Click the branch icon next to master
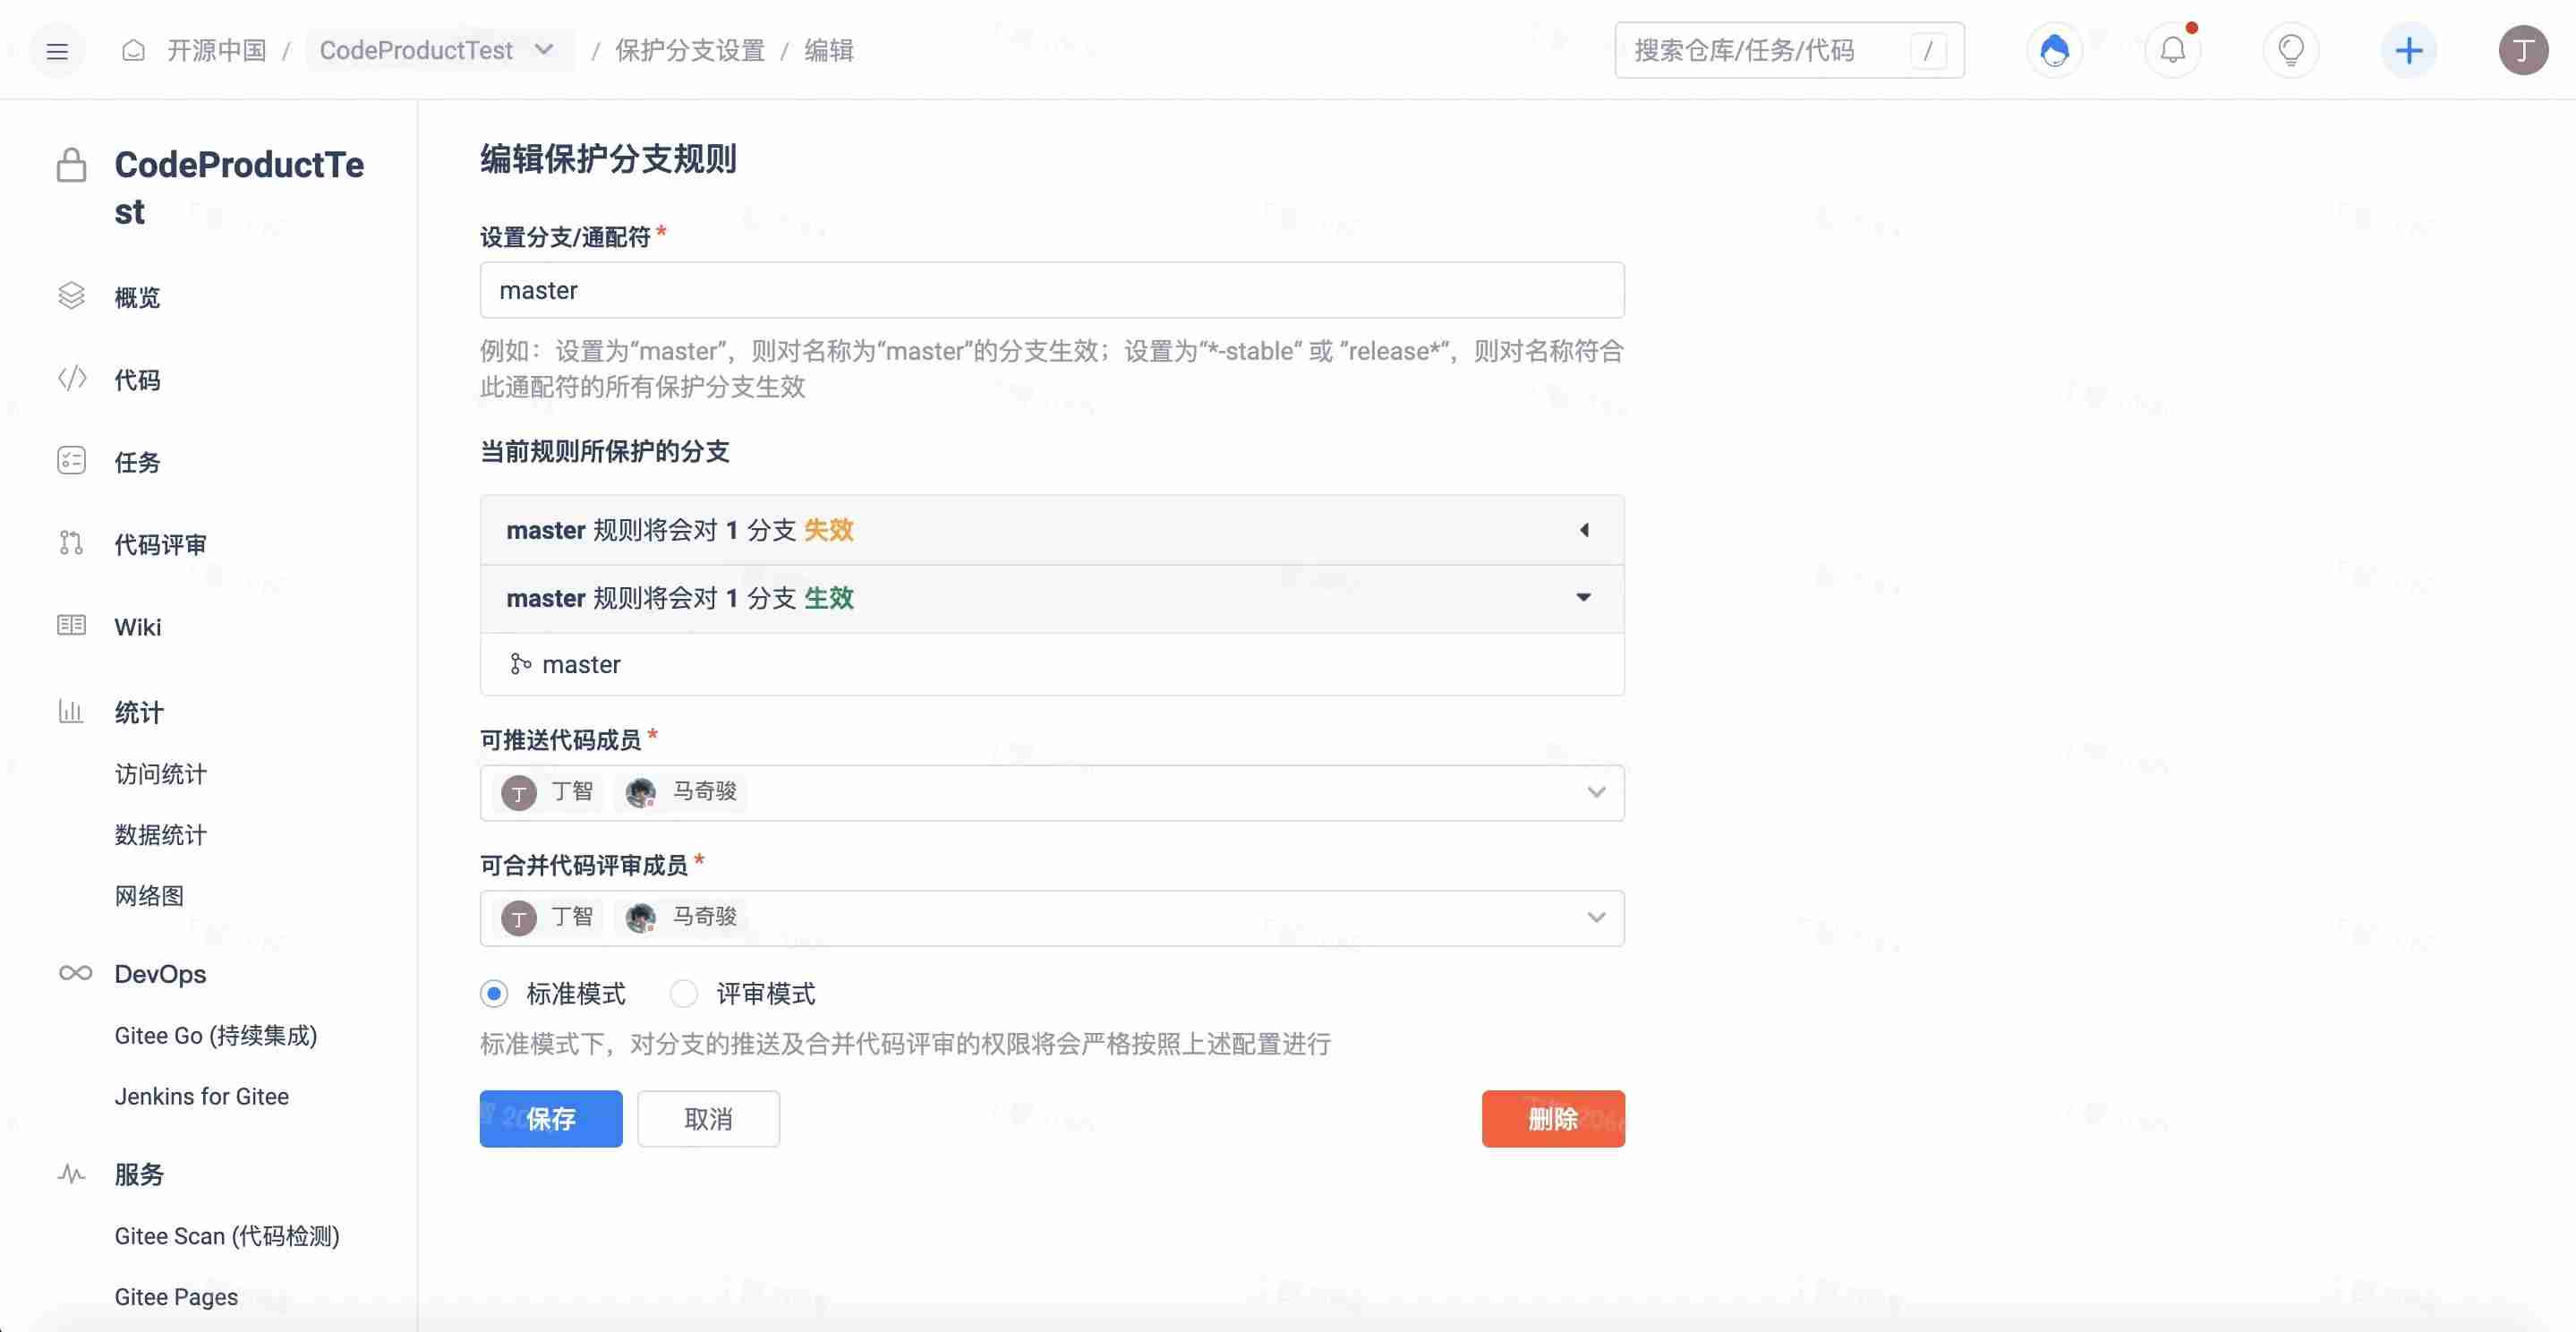Viewport: 2576px width, 1332px height. click(520, 664)
